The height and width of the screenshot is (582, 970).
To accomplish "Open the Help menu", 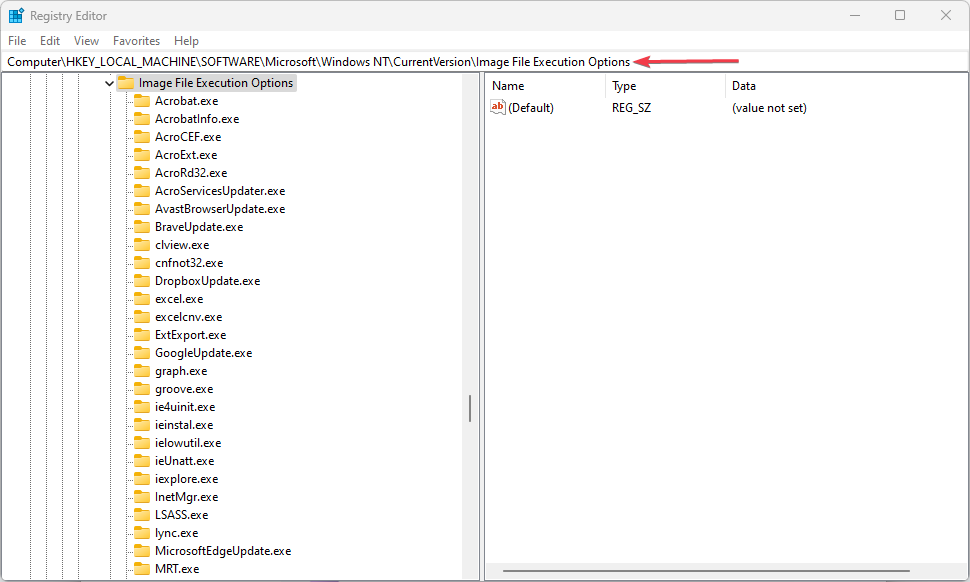I will click(x=186, y=41).
